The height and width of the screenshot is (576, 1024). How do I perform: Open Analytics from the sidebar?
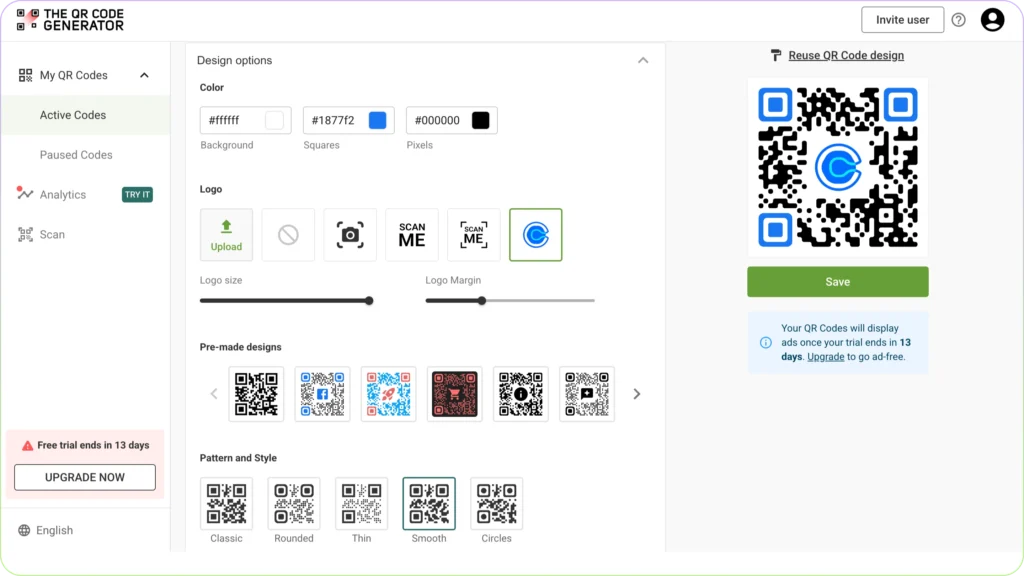pos(62,194)
